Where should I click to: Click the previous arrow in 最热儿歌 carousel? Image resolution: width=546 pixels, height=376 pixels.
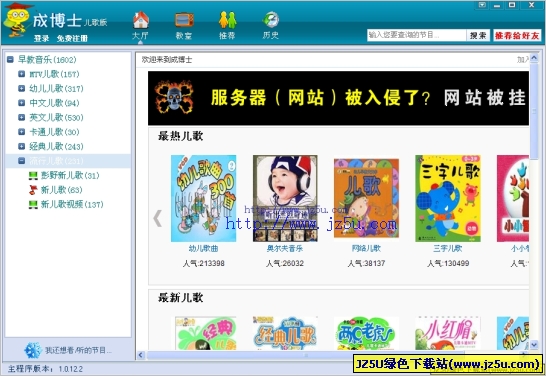158,219
